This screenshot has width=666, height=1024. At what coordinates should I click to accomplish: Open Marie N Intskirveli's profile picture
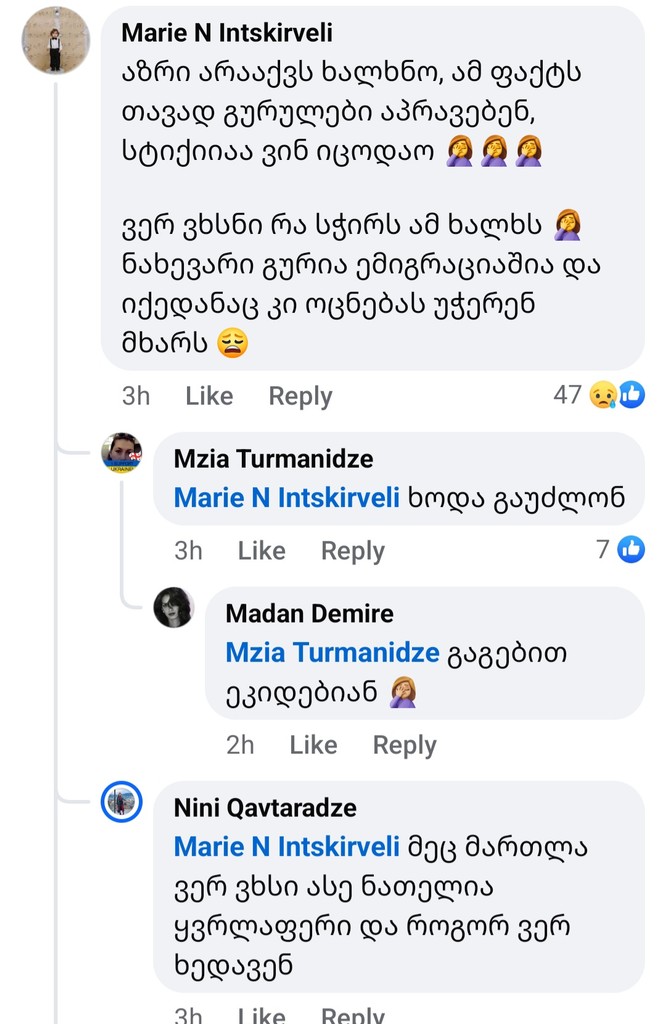(x=55, y=40)
